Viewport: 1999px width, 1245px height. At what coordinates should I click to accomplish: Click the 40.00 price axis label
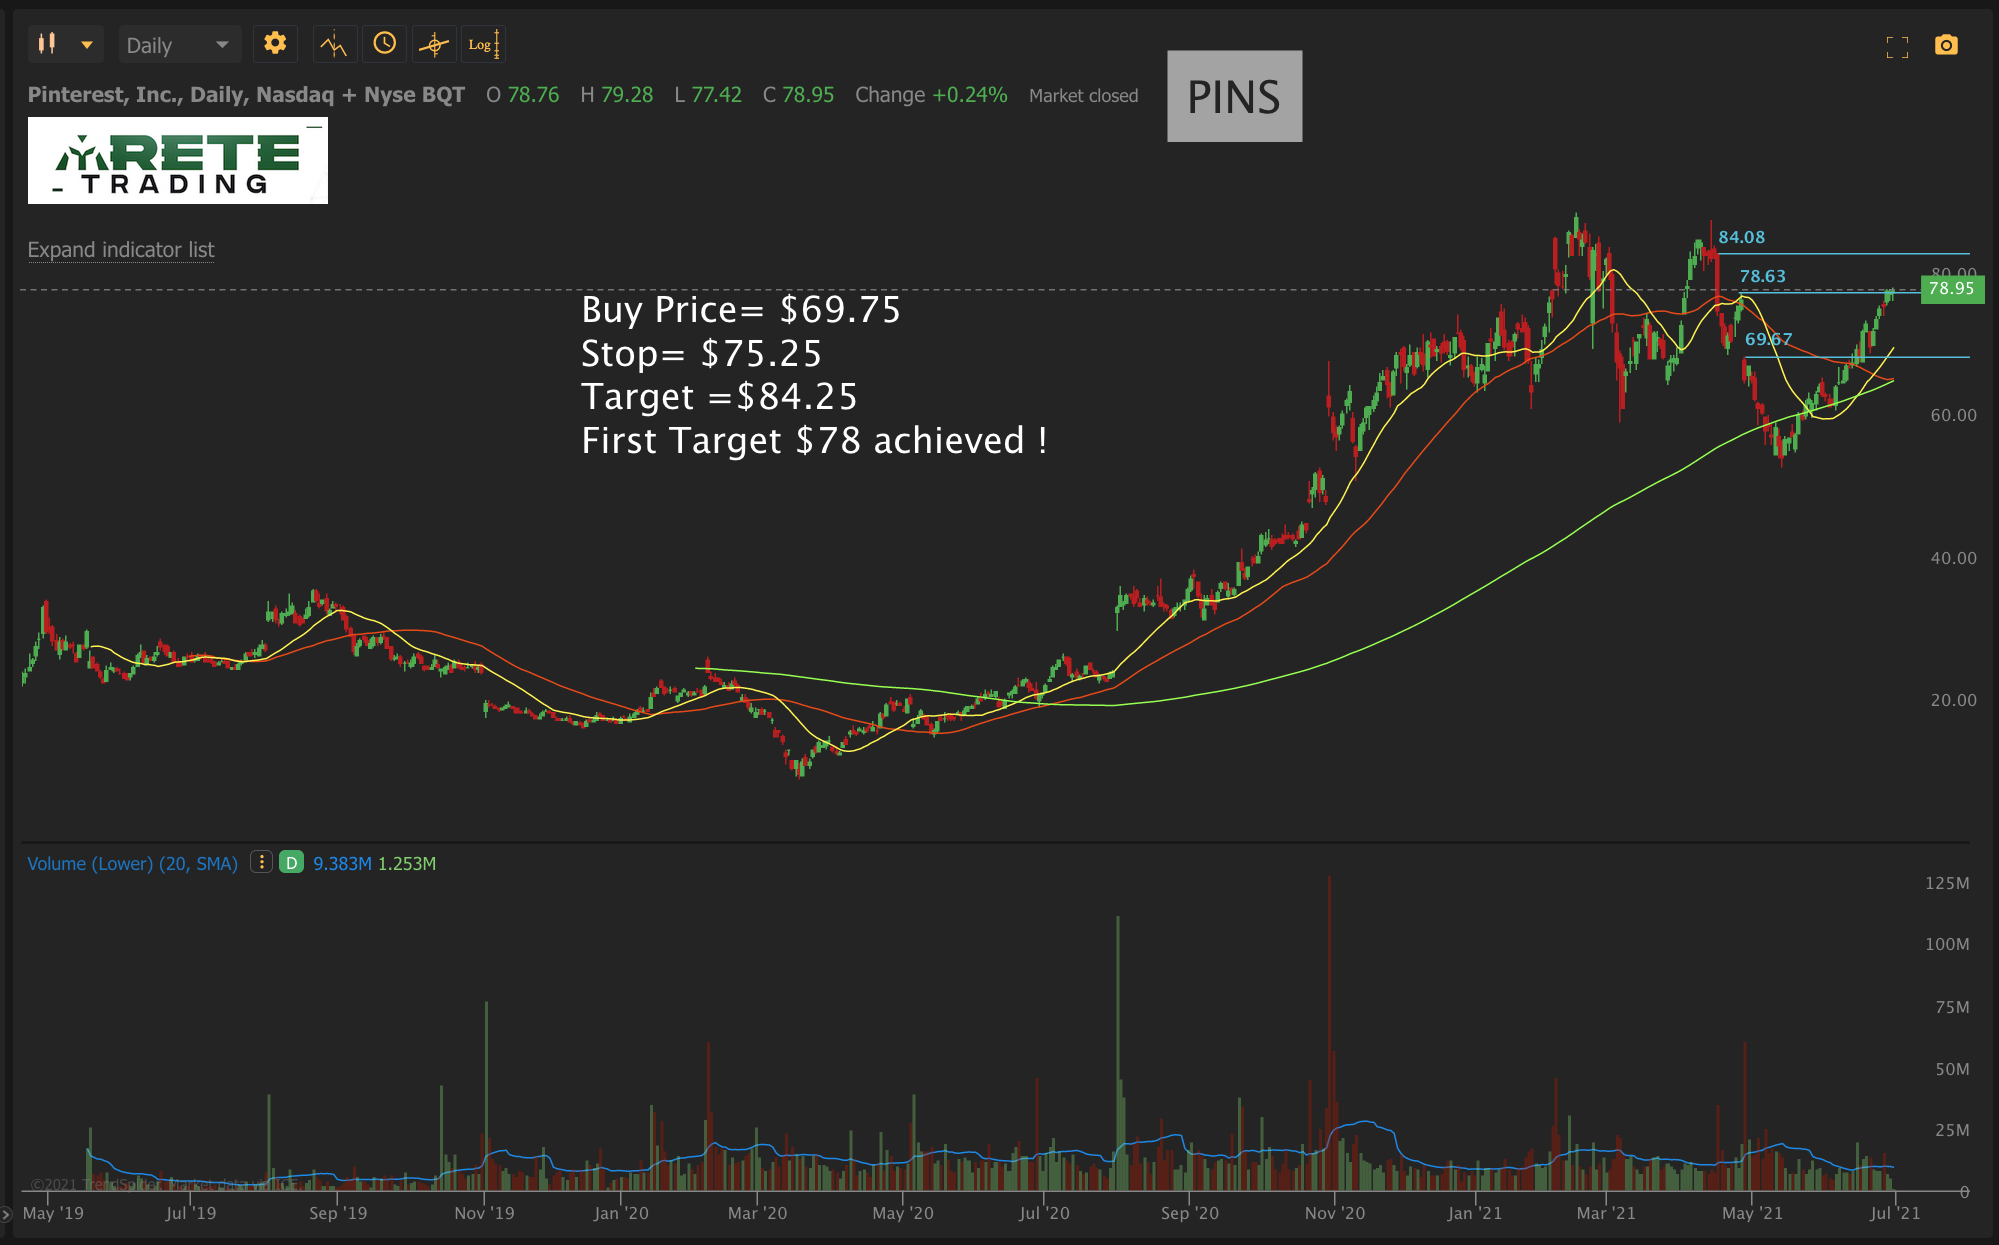(1953, 558)
